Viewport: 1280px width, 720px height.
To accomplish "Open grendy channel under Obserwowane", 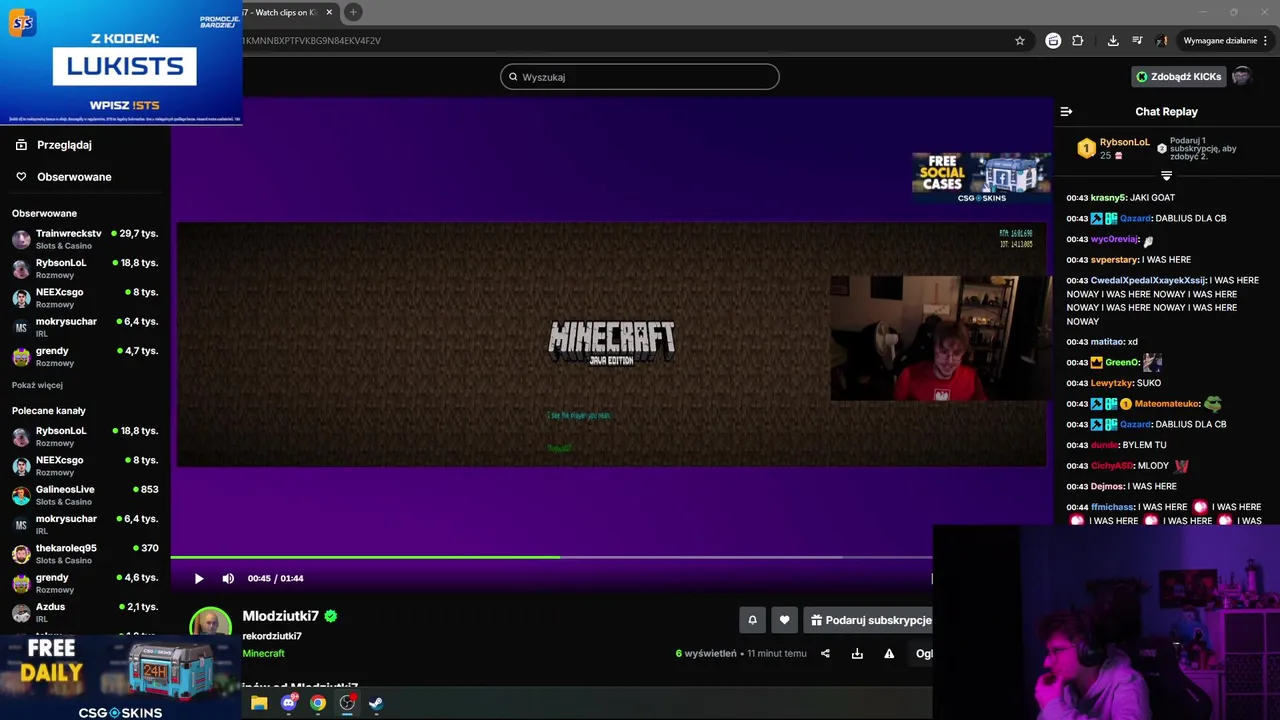I will click(85, 356).
